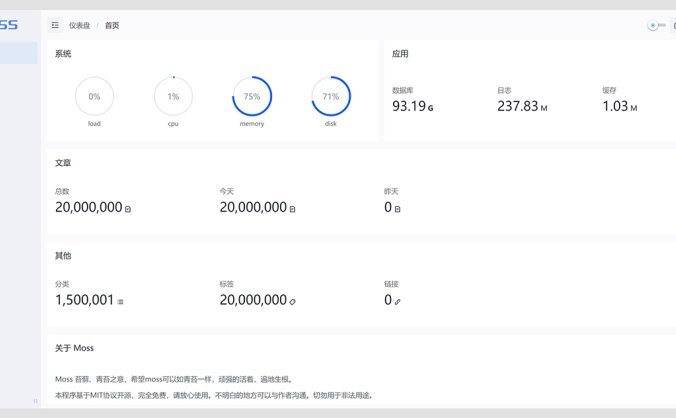Screen dimensions: 676x418
Task: Click the document icon beside 今天 count
Action: coord(292,209)
